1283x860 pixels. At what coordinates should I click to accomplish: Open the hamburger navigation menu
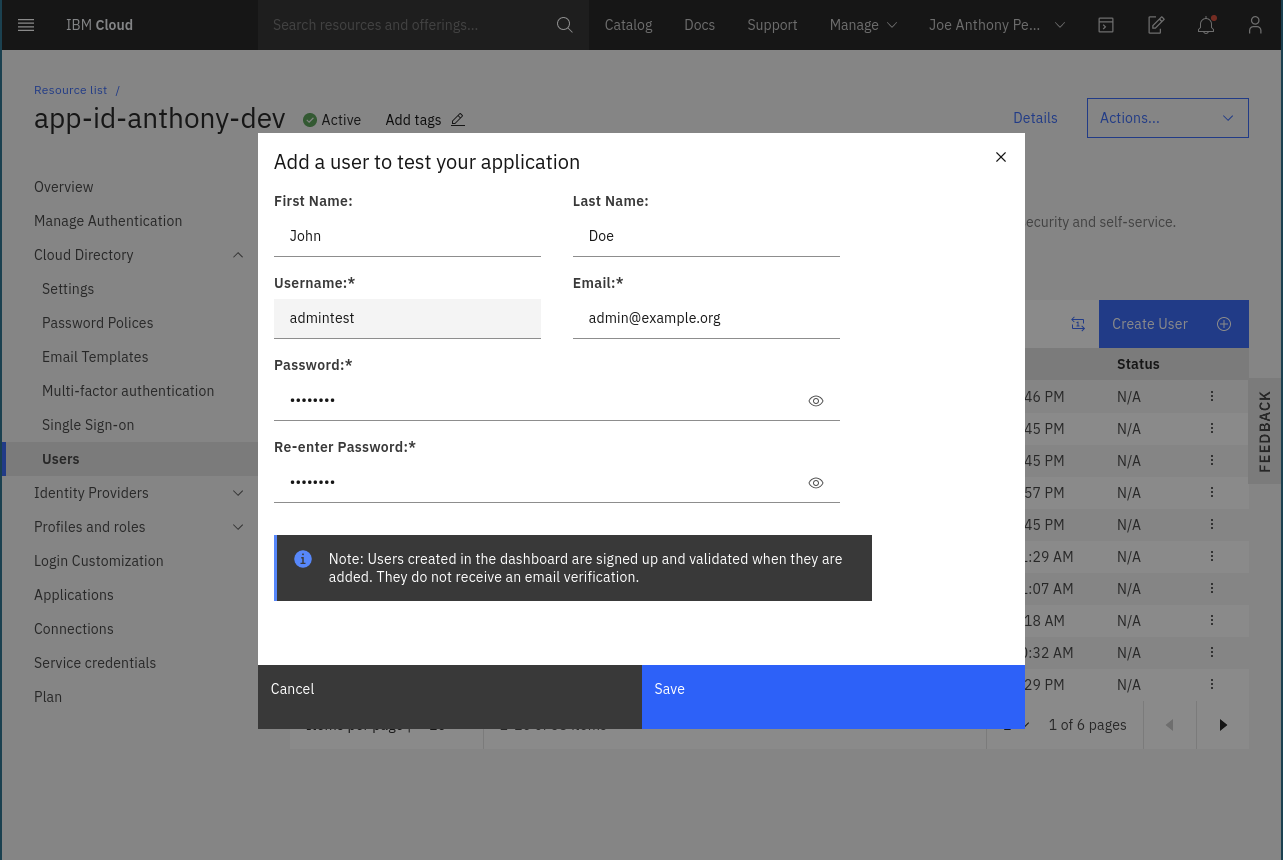click(x=26, y=25)
